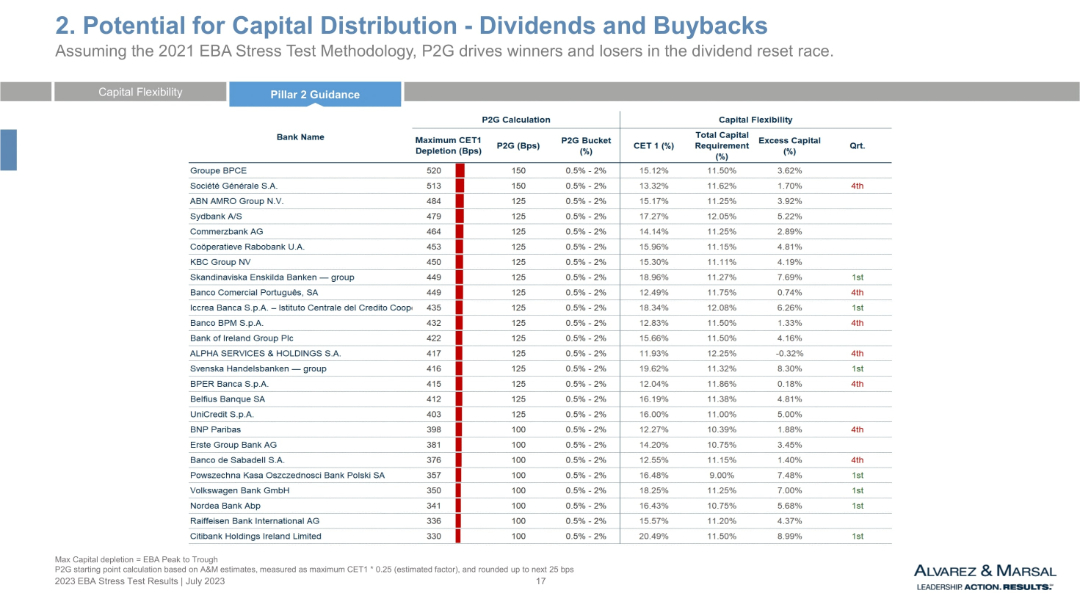Select Citibank Holdings Ireland Limited name

pos(256,536)
